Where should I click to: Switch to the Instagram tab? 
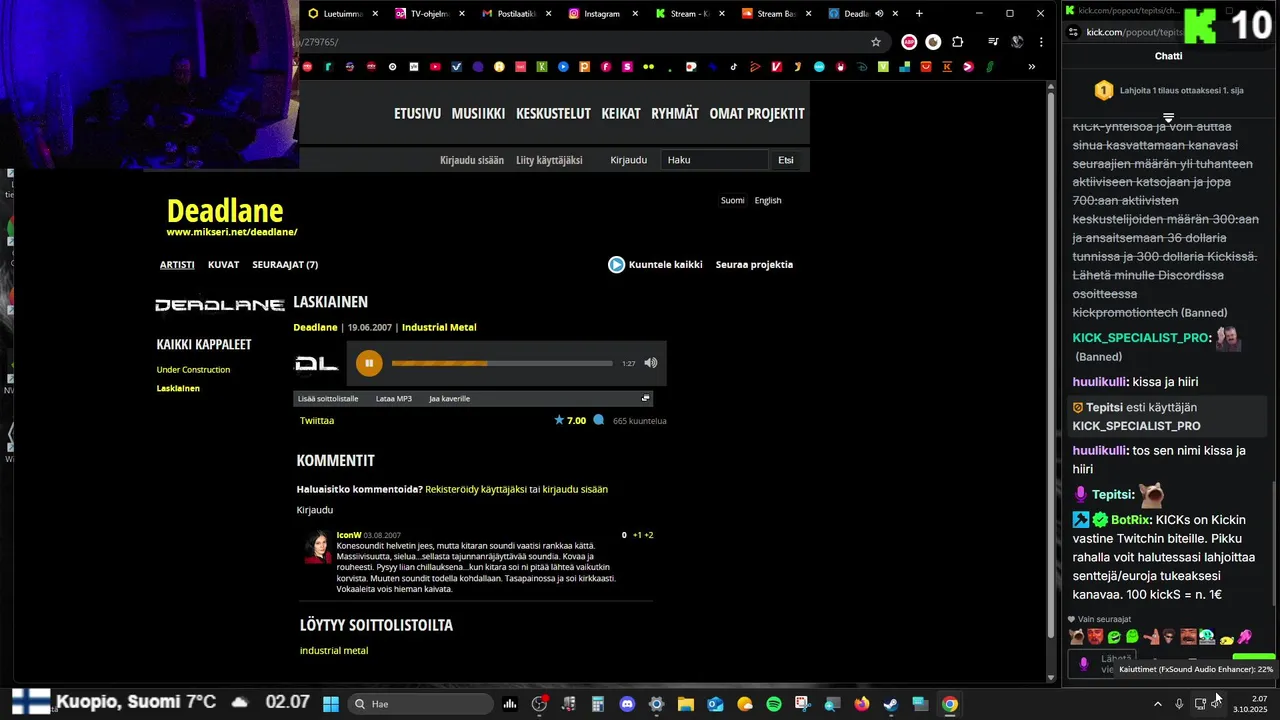point(601,14)
